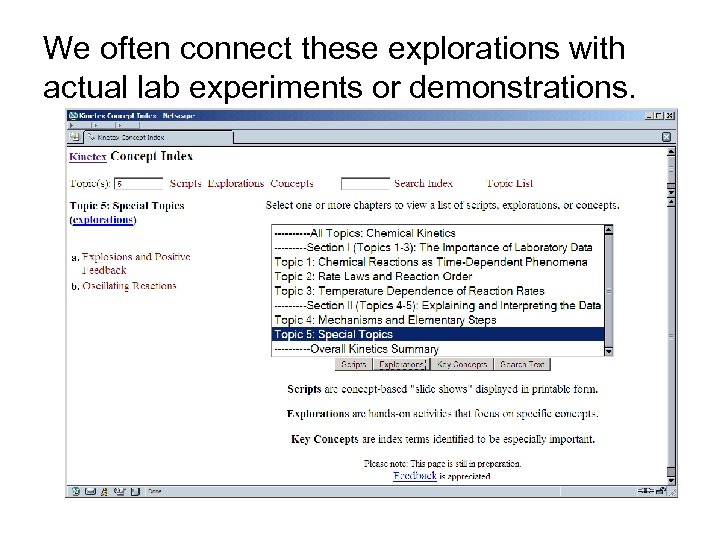Click the new tab icon beside the tab strip
This screenshot has height=540, width=720.
pyautogui.click(x=74, y=137)
